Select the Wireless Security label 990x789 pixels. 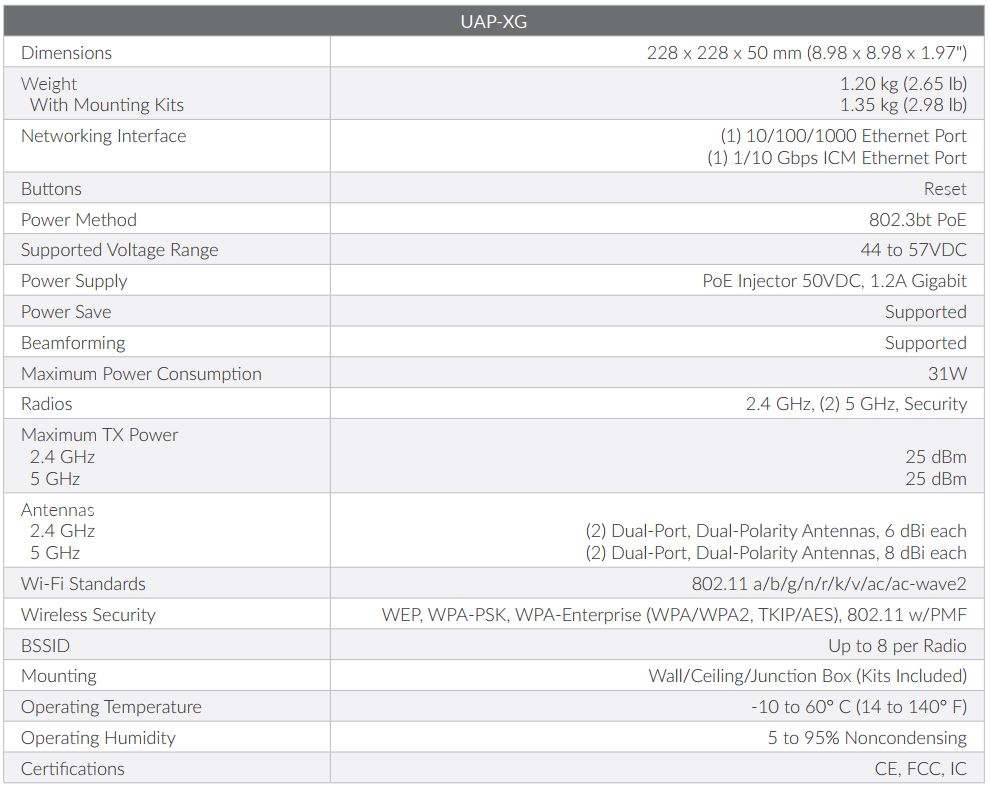click(x=88, y=615)
